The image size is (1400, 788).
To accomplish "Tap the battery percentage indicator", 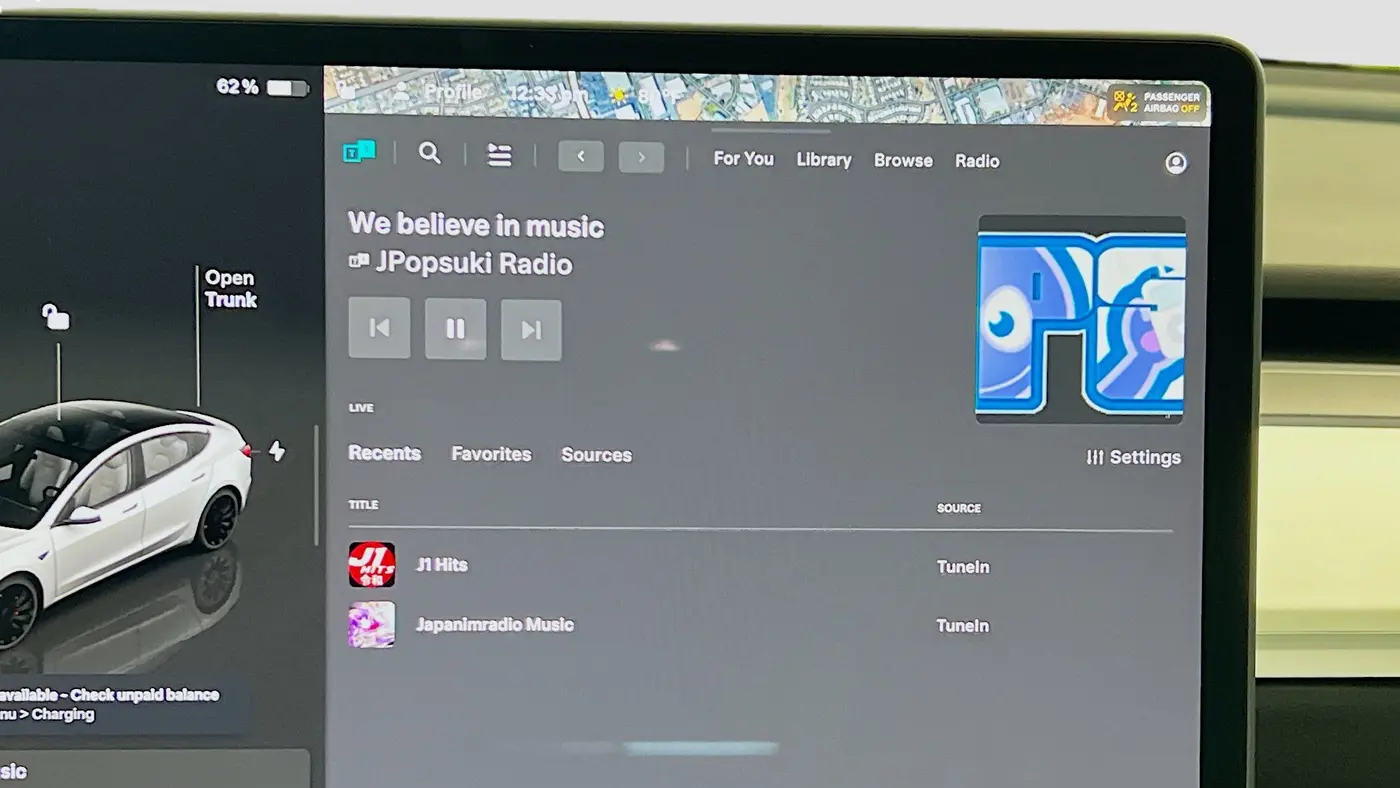I will click(x=262, y=87).
